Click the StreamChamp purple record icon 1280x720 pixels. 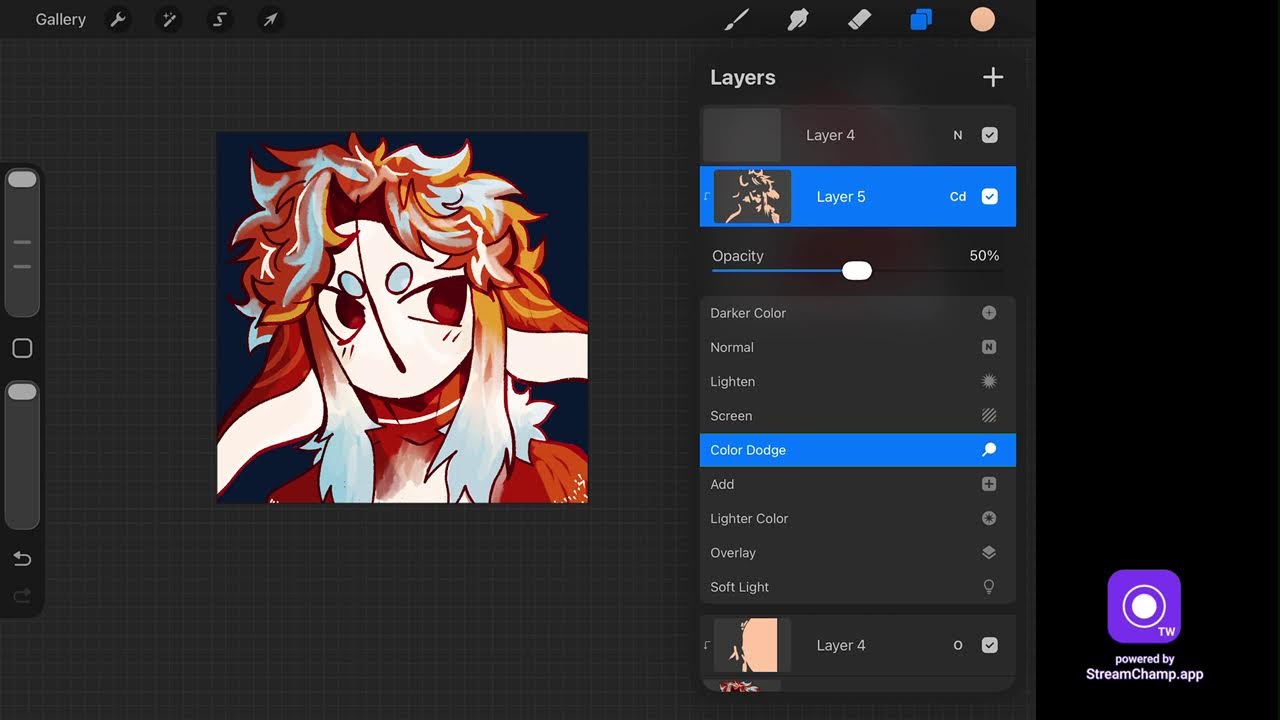coord(1144,606)
